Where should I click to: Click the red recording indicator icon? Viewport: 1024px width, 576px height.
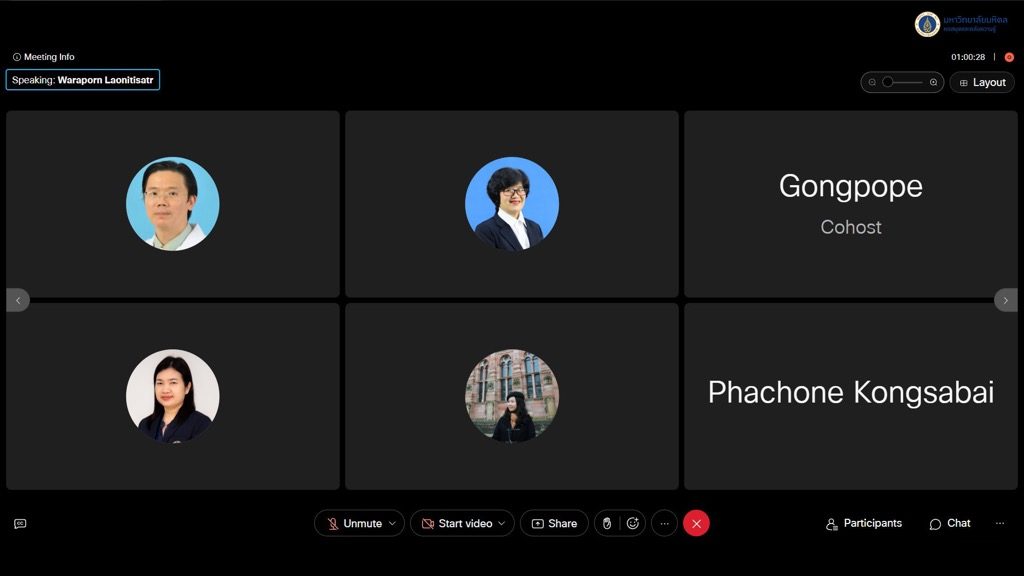(x=1009, y=57)
